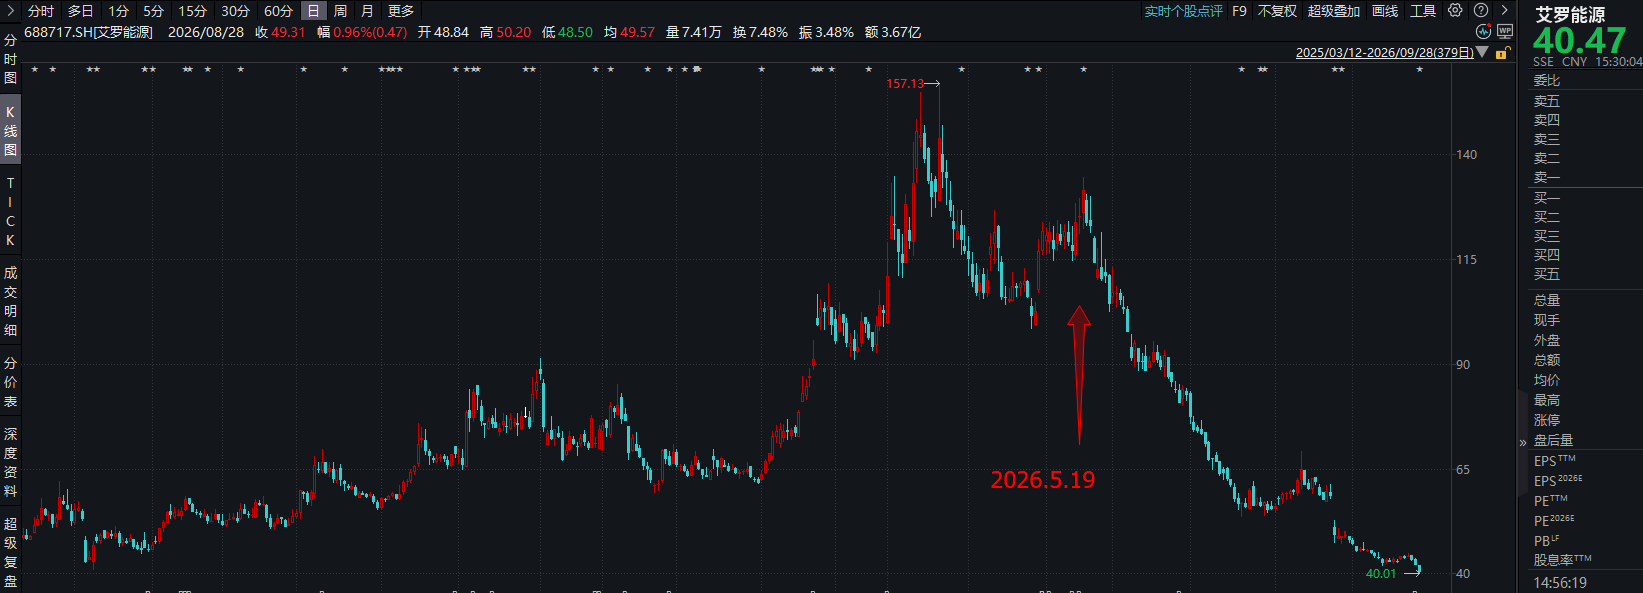Select the 日 daily period tab
1643x593 pixels.
[314, 11]
